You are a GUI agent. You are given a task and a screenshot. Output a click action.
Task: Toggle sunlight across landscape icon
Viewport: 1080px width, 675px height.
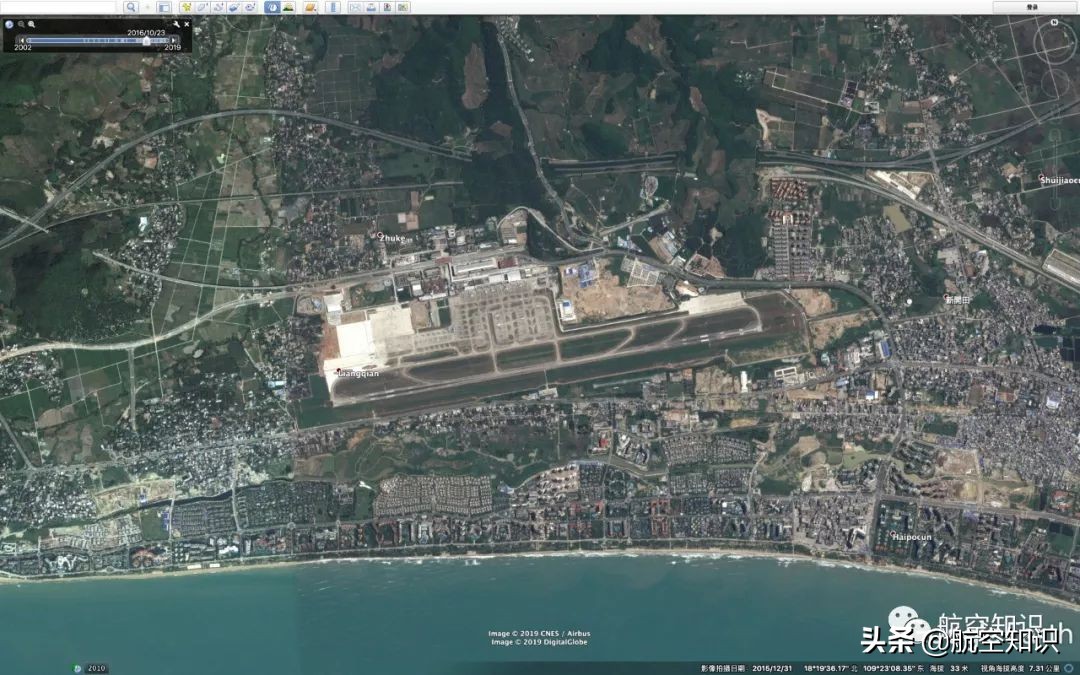point(288,7)
